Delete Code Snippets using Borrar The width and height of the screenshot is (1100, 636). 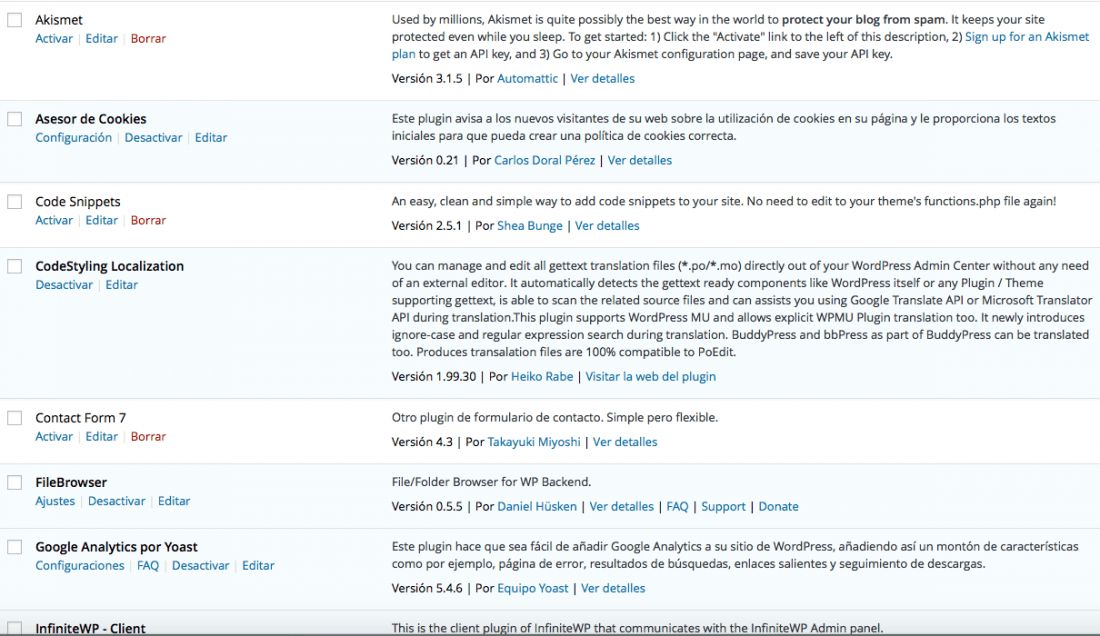pos(148,220)
